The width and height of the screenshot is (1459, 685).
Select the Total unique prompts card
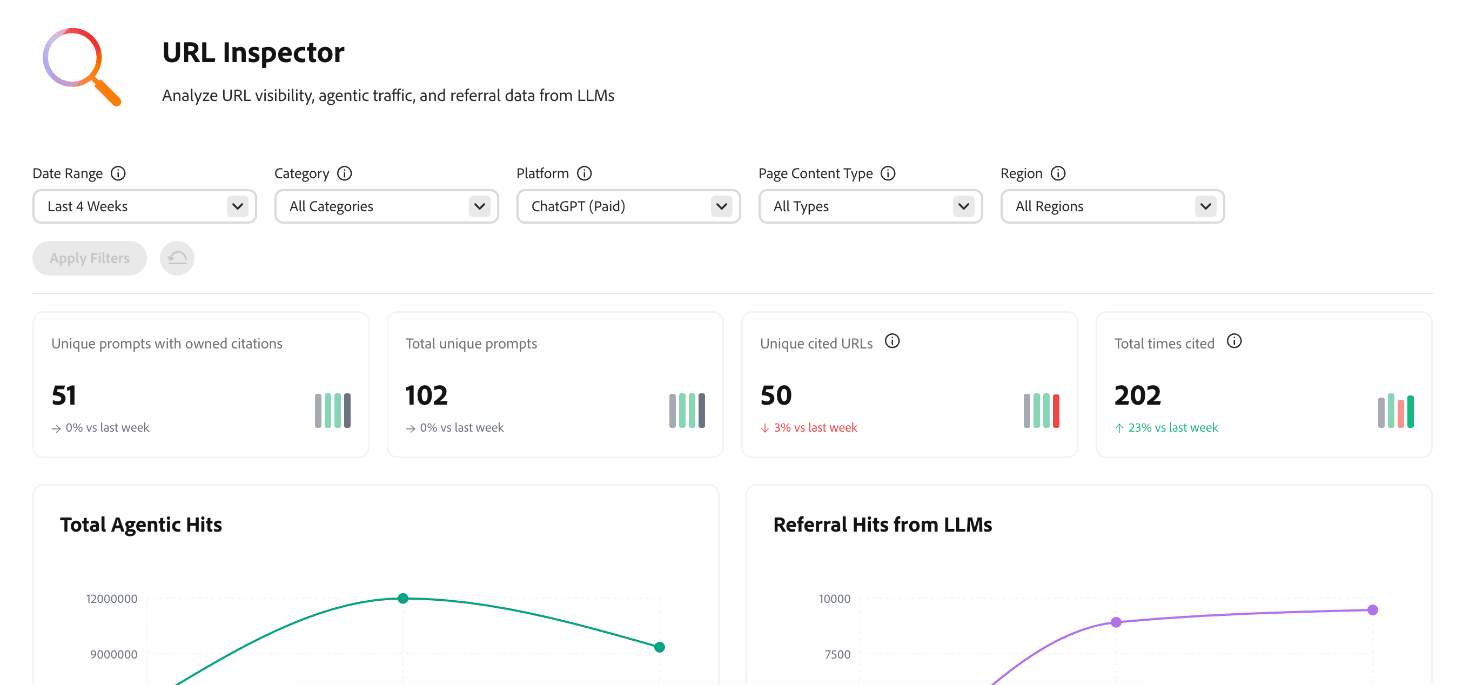(555, 385)
